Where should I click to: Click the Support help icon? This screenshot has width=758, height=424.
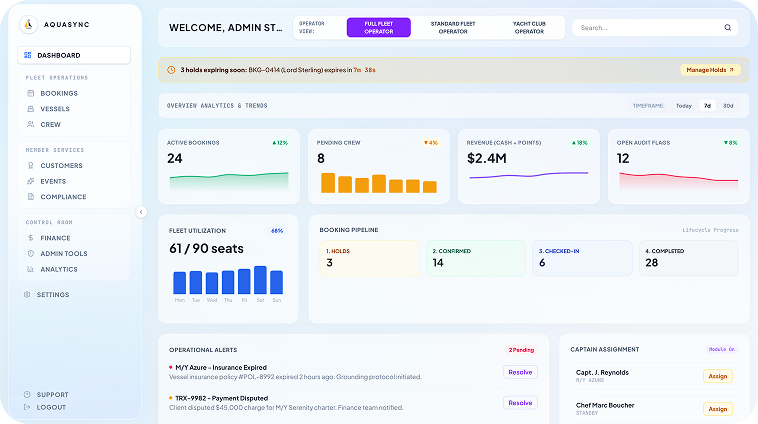27,395
